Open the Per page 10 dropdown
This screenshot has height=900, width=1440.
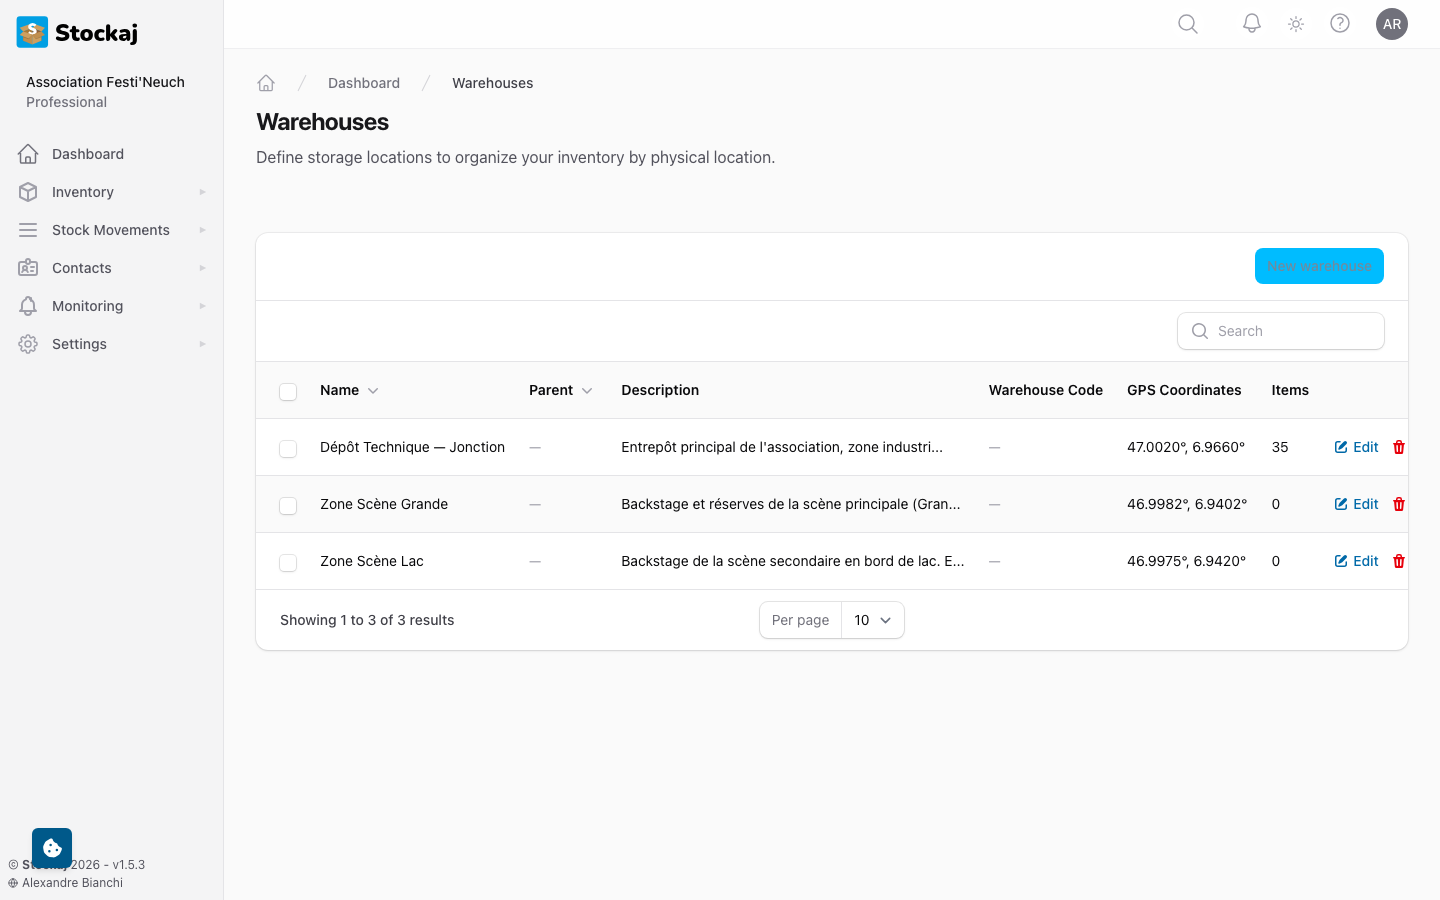(x=873, y=620)
